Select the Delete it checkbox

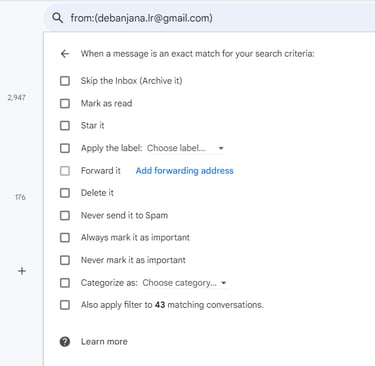[x=65, y=193]
